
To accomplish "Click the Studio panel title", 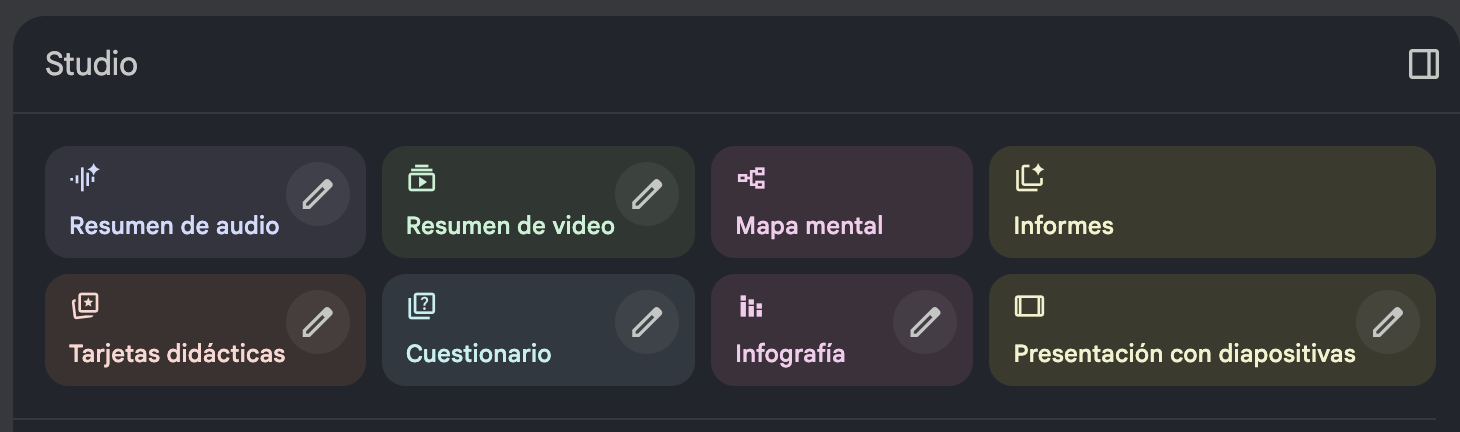I will [x=91, y=65].
